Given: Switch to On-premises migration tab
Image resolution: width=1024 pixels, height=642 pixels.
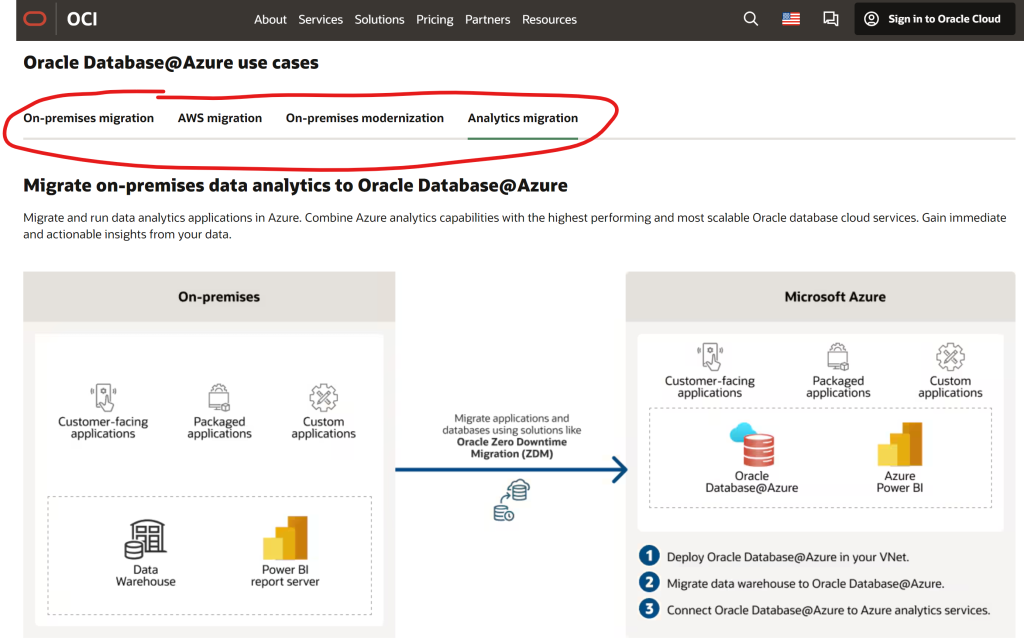Looking at the screenshot, I should click(x=89, y=118).
